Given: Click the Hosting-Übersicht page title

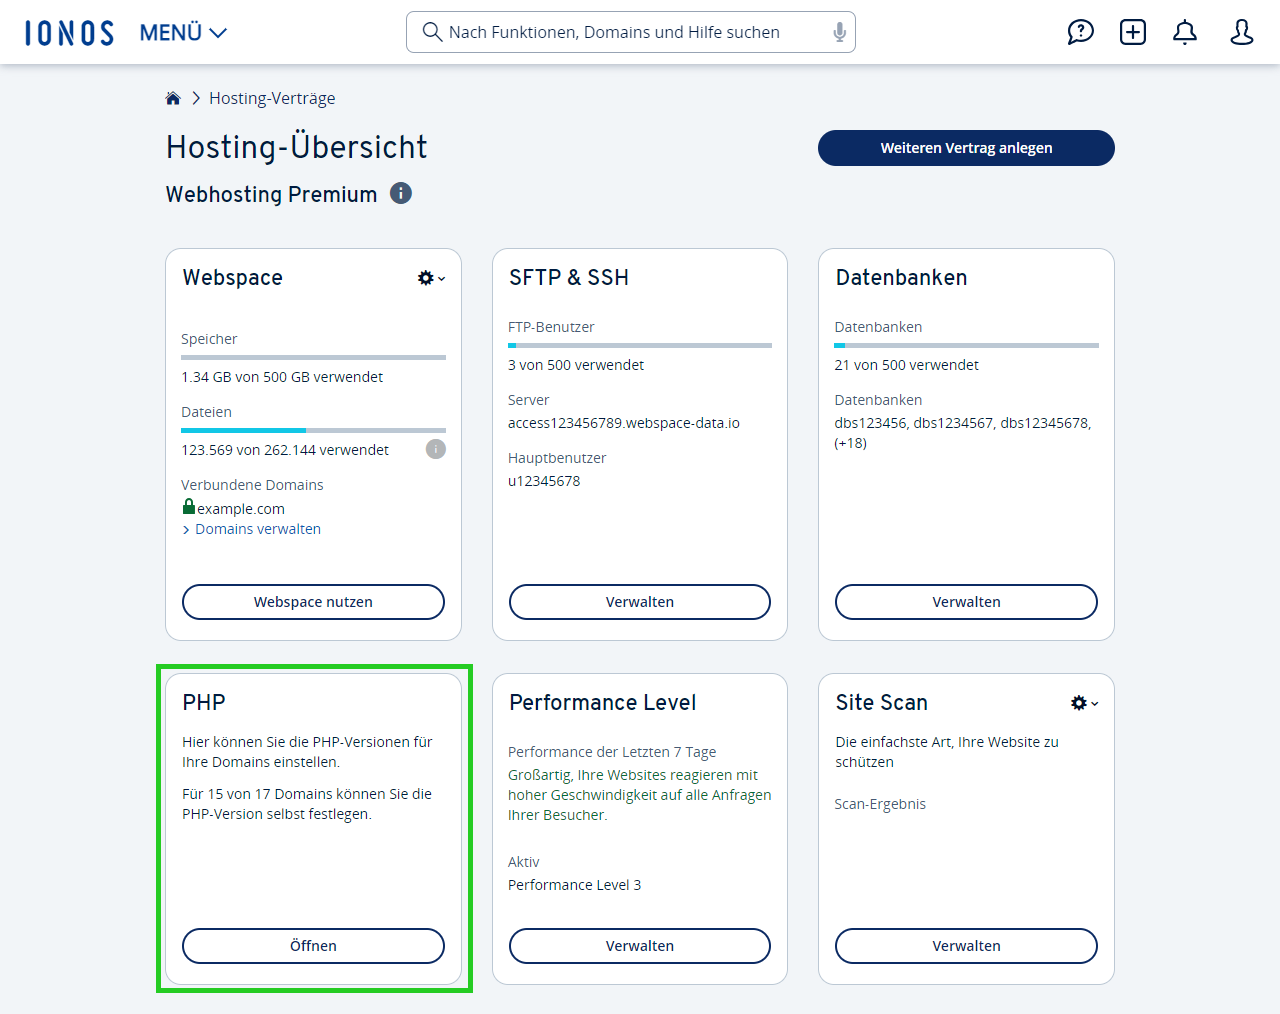Looking at the screenshot, I should [x=297, y=147].
